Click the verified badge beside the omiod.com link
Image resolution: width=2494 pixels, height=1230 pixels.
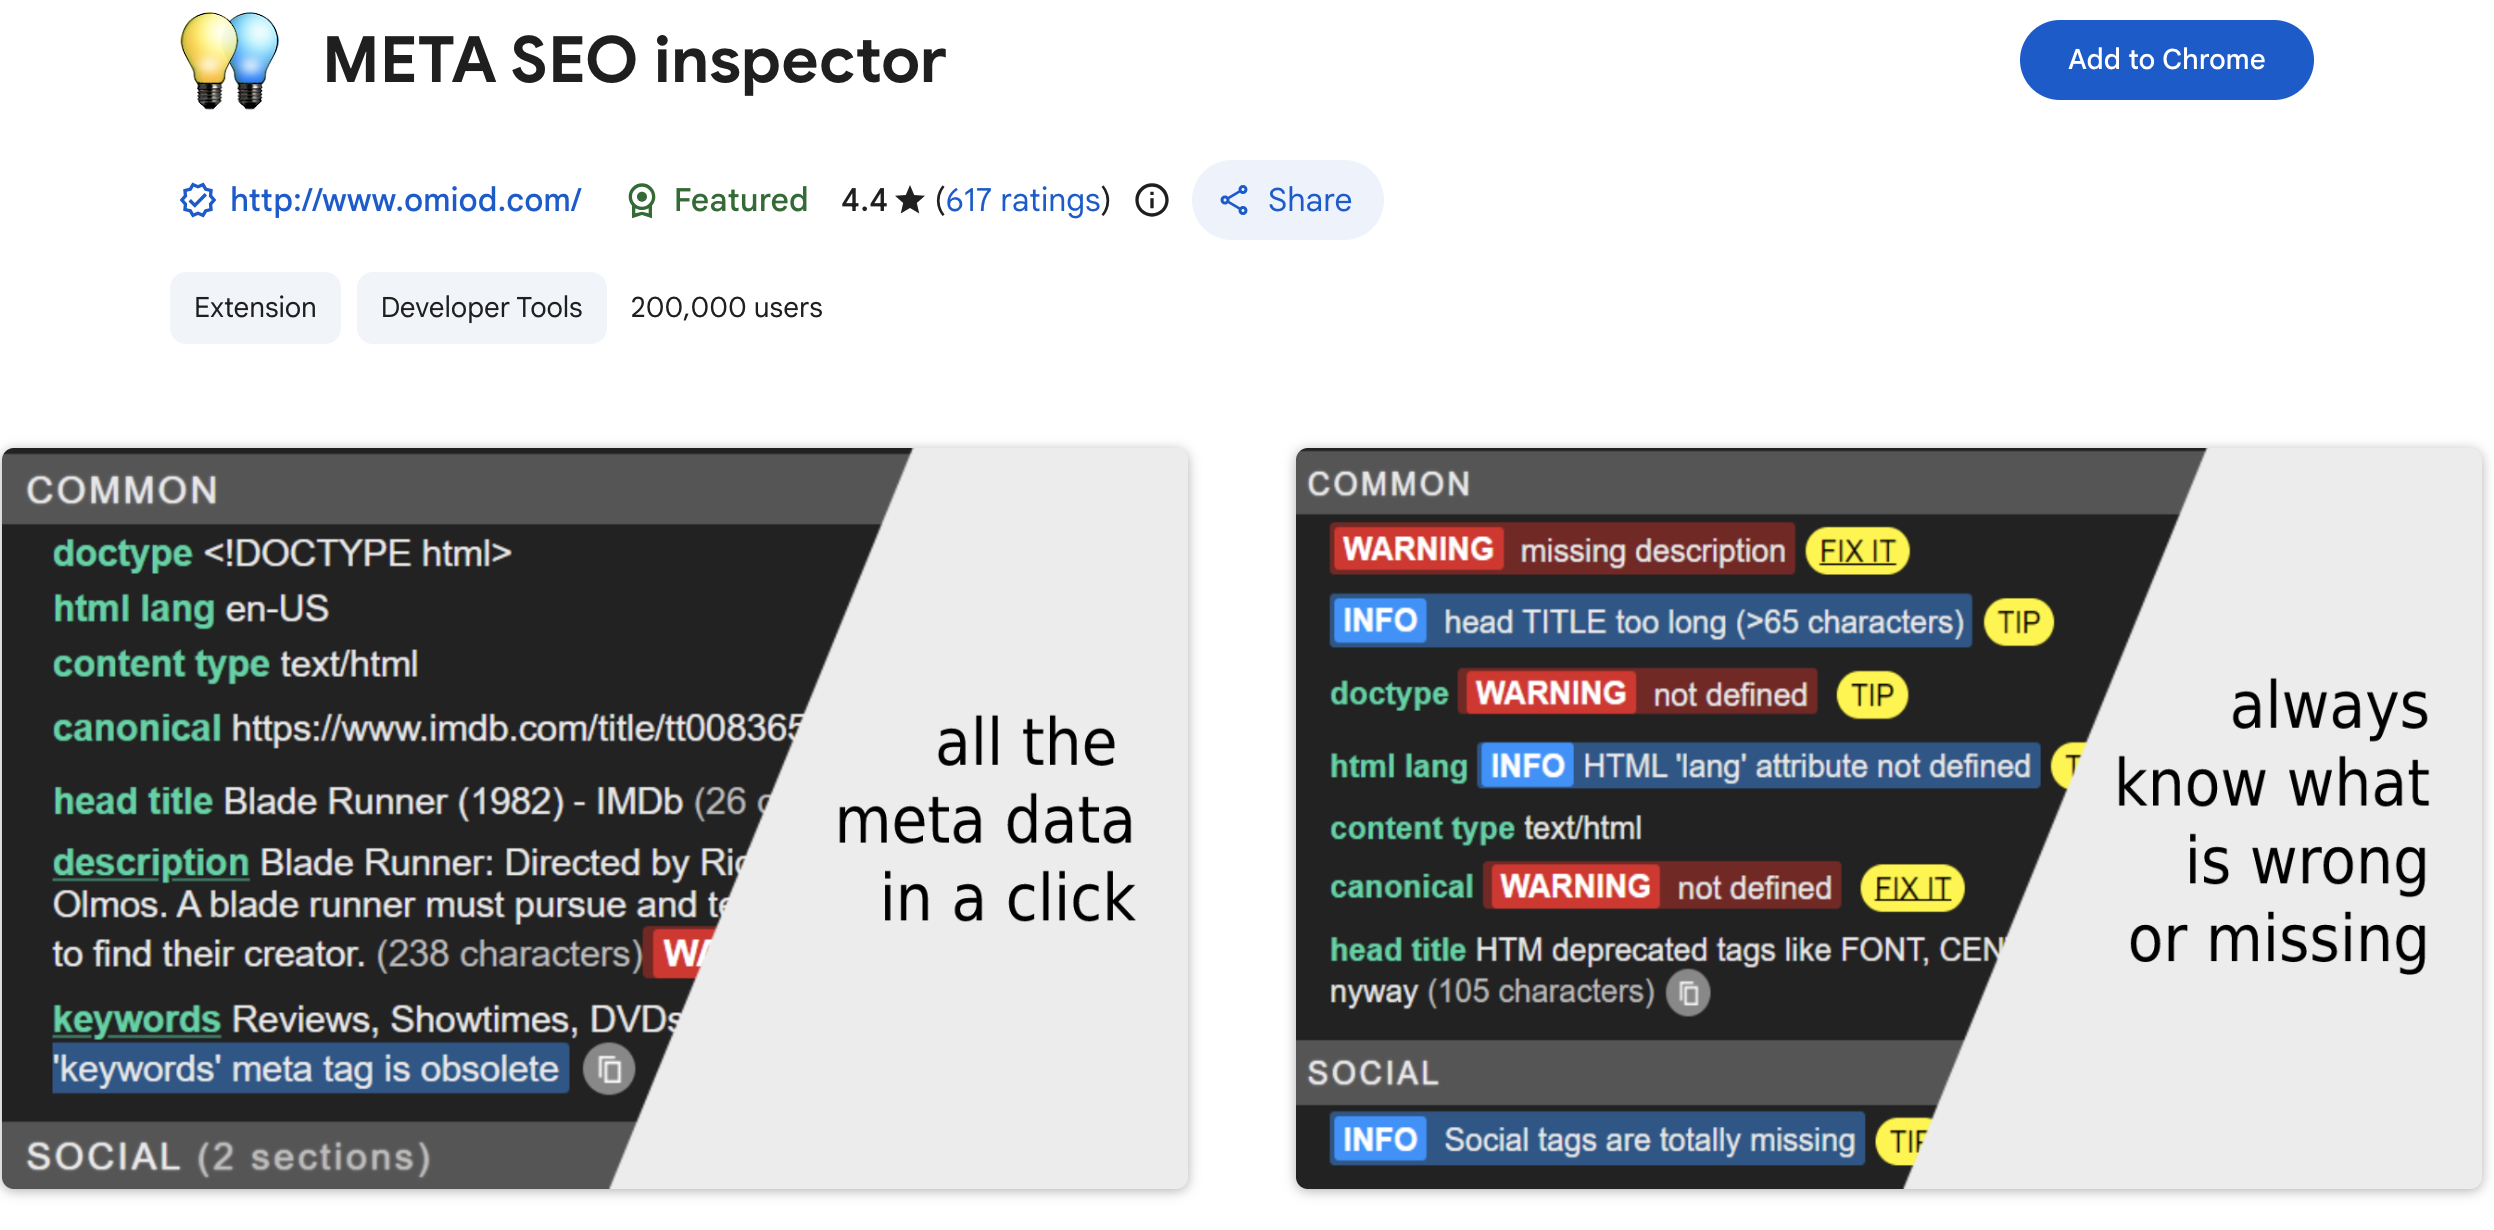(196, 200)
